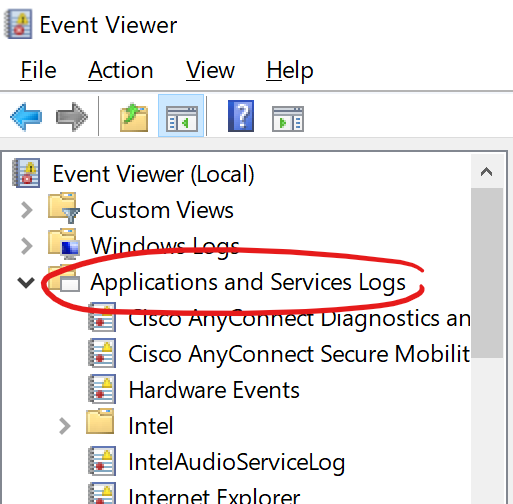Collapse Applications and Services Logs chevron
Viewport: 513px width, 504px height.
26,282
